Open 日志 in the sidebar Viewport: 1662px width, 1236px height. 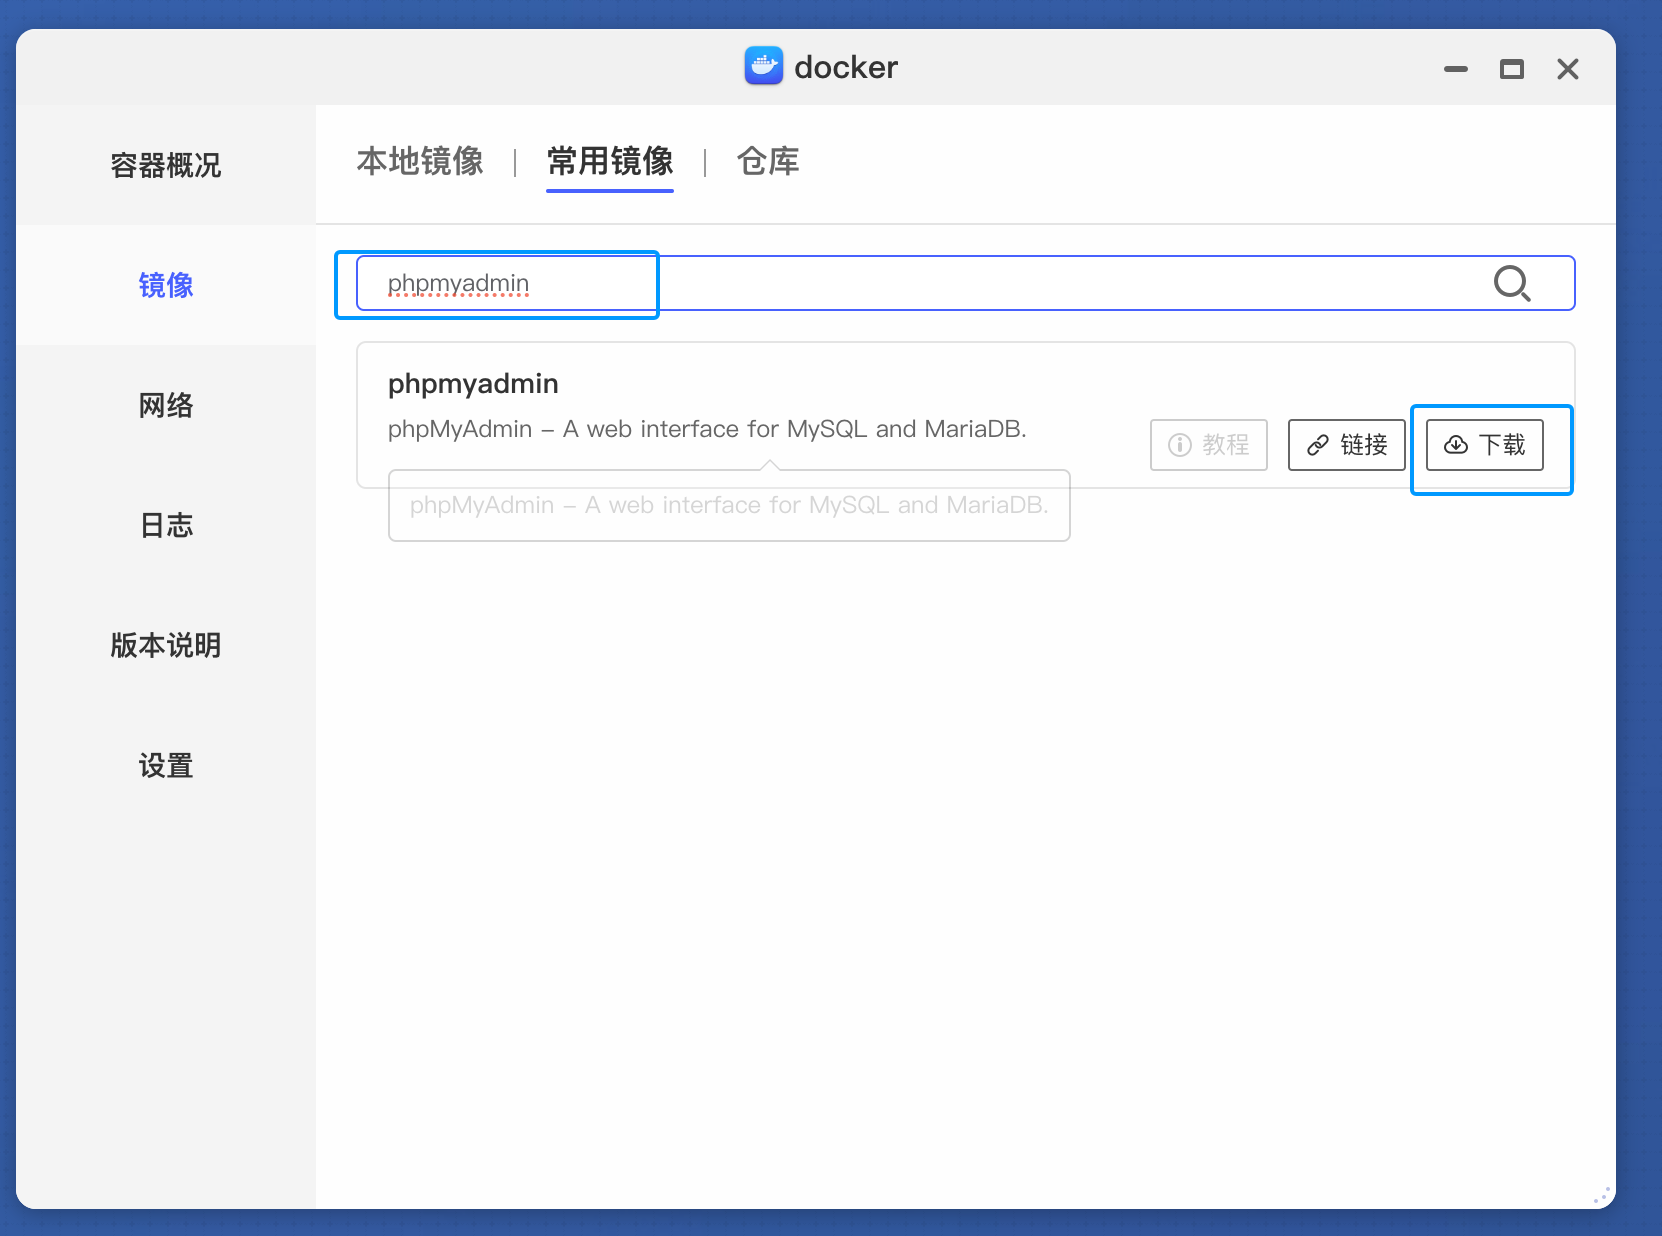click(x=166, y=525)
